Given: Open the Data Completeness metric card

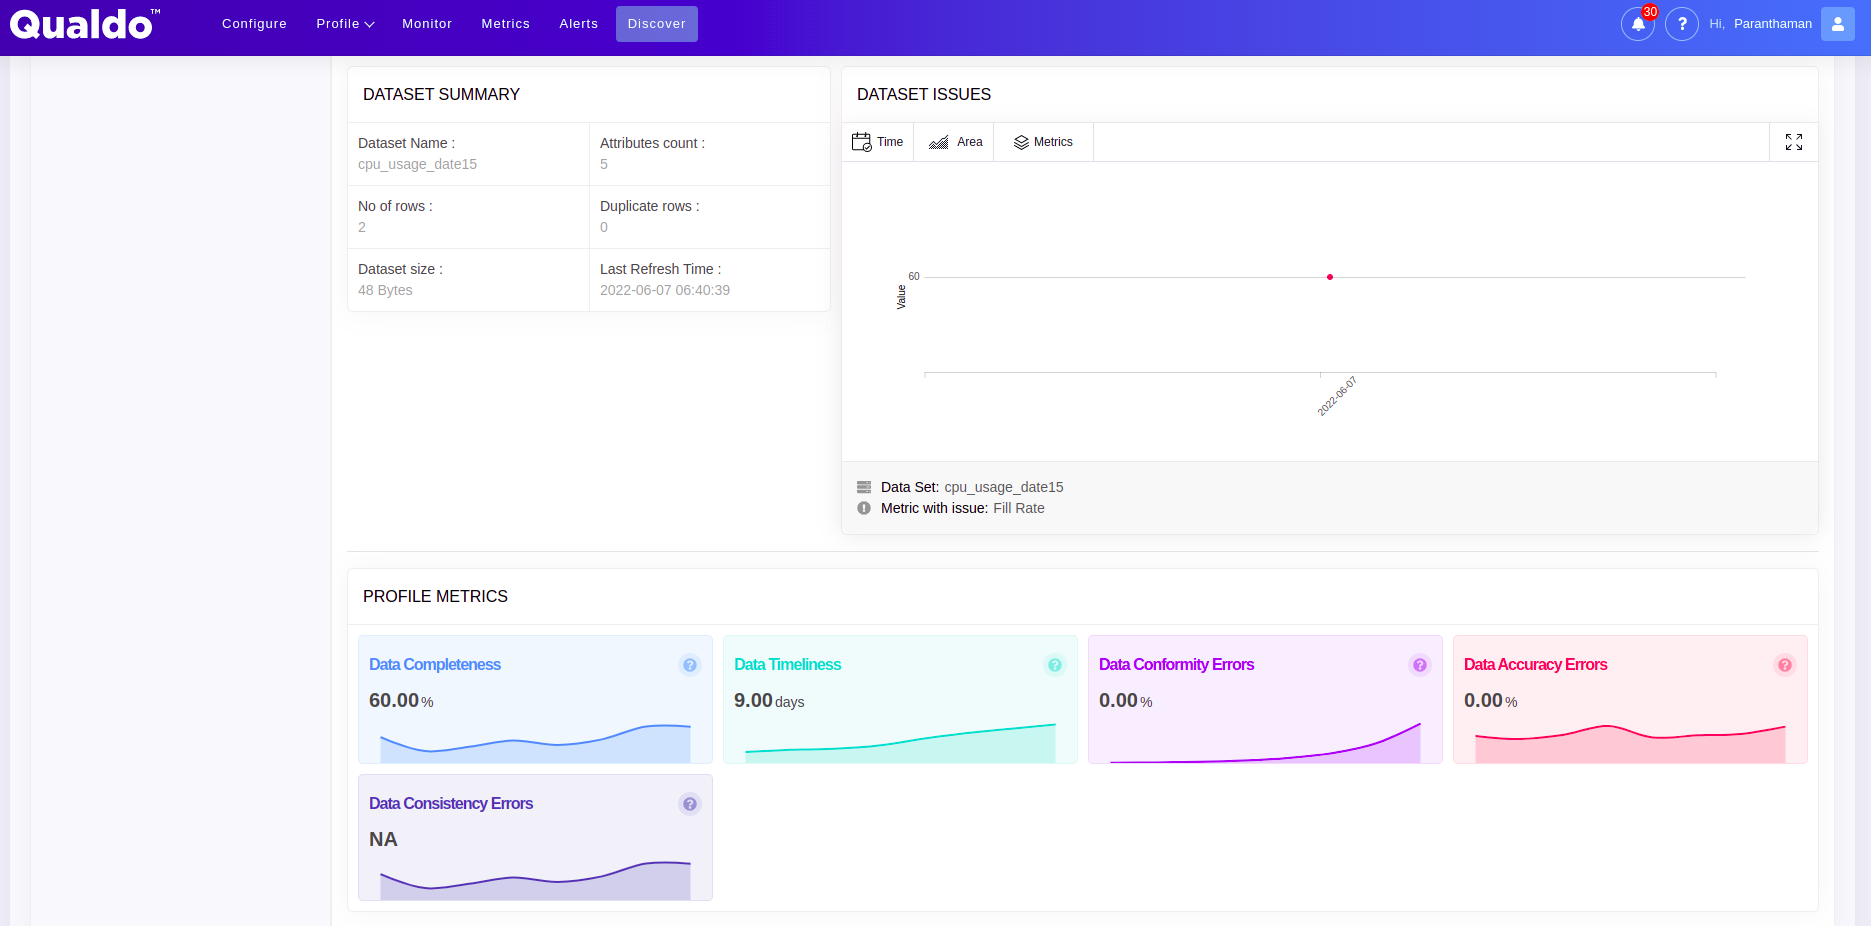Looking at the screenshot, I should pyautogui.click(x=535, y=700).
